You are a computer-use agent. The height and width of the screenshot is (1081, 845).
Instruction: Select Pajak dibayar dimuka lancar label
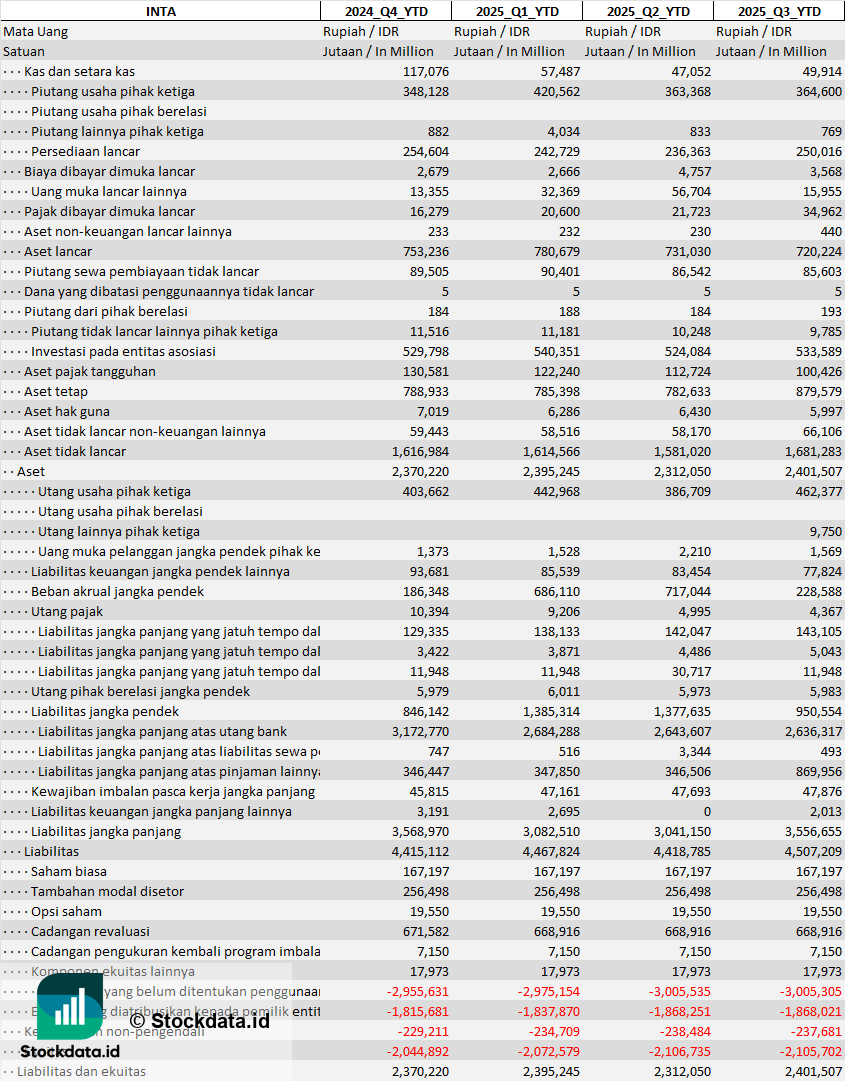(x=110, y=212)
